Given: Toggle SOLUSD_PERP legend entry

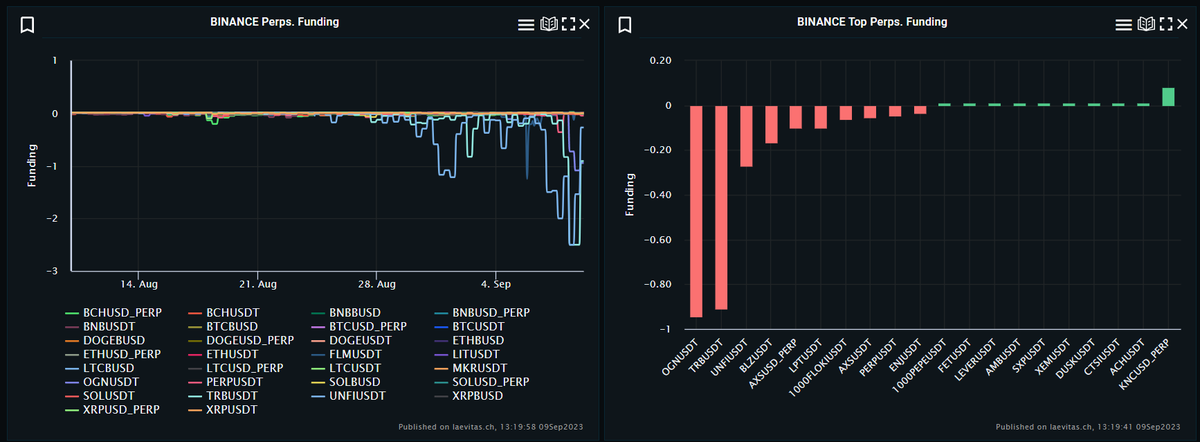Looking at the screenshot, I should [481, 382].
